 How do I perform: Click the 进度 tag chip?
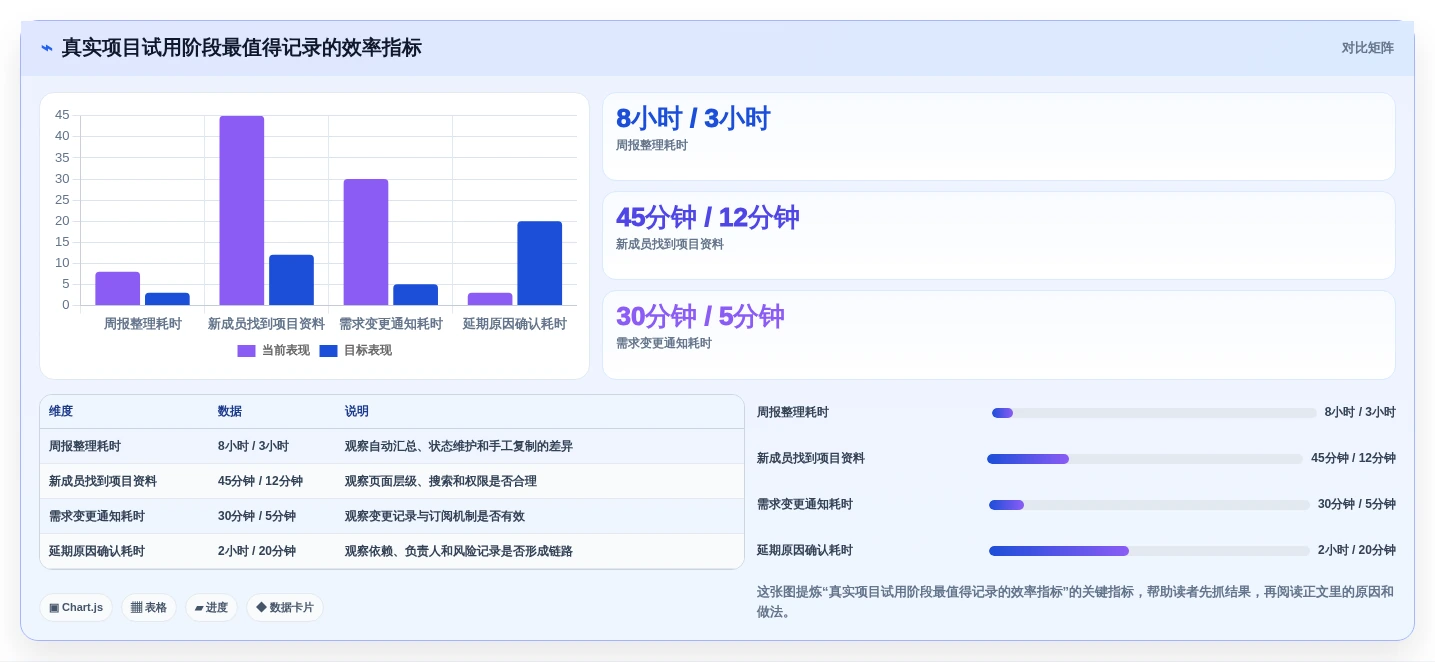pyautogui.click(x=211, y=607)
